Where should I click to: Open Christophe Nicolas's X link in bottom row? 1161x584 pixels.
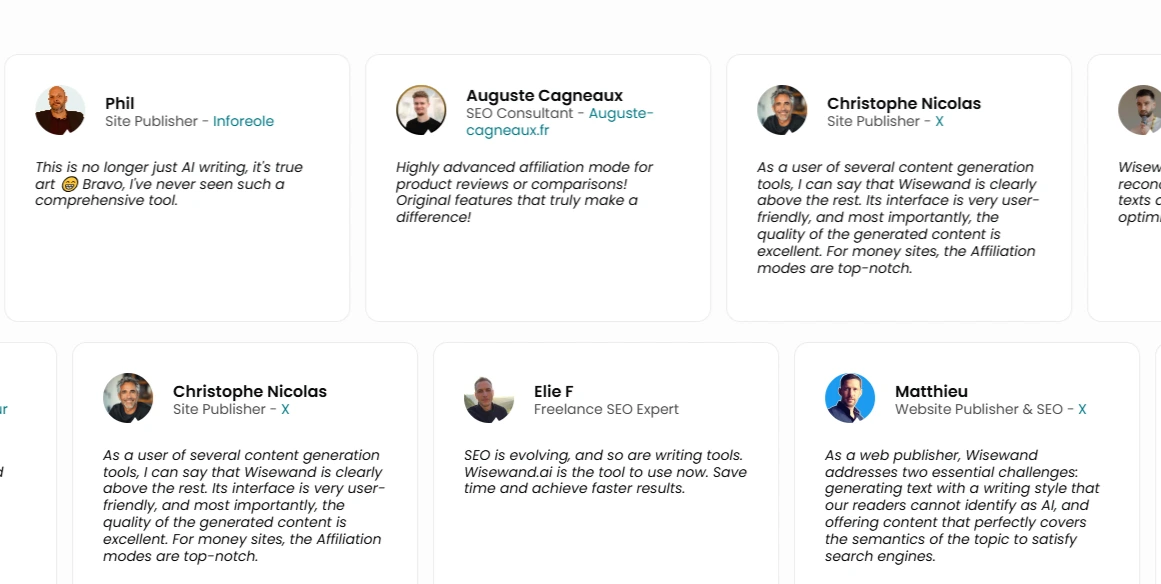coord(284,409)
